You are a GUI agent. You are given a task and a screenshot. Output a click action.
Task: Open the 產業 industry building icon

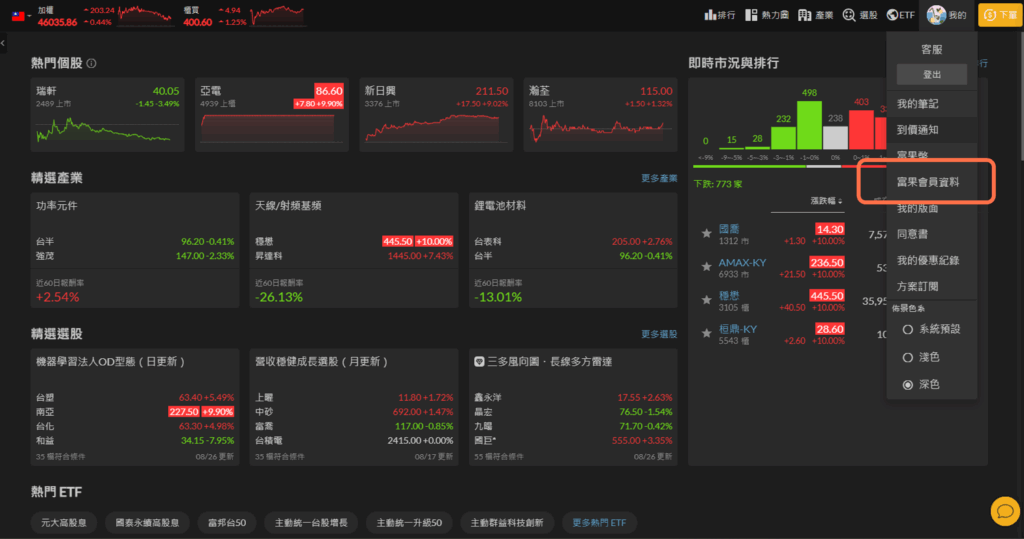804,14
